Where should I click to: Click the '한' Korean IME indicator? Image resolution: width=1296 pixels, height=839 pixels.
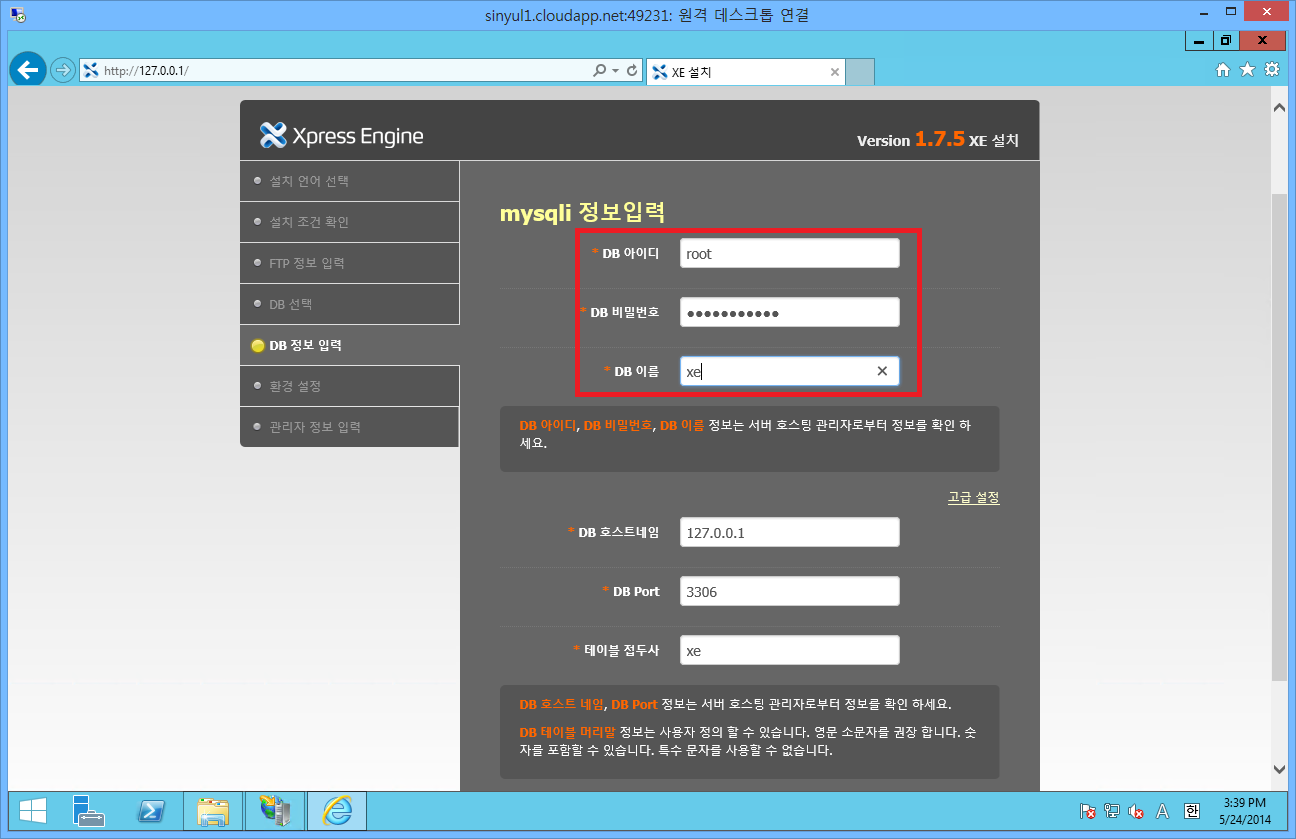click(1191, 811)
